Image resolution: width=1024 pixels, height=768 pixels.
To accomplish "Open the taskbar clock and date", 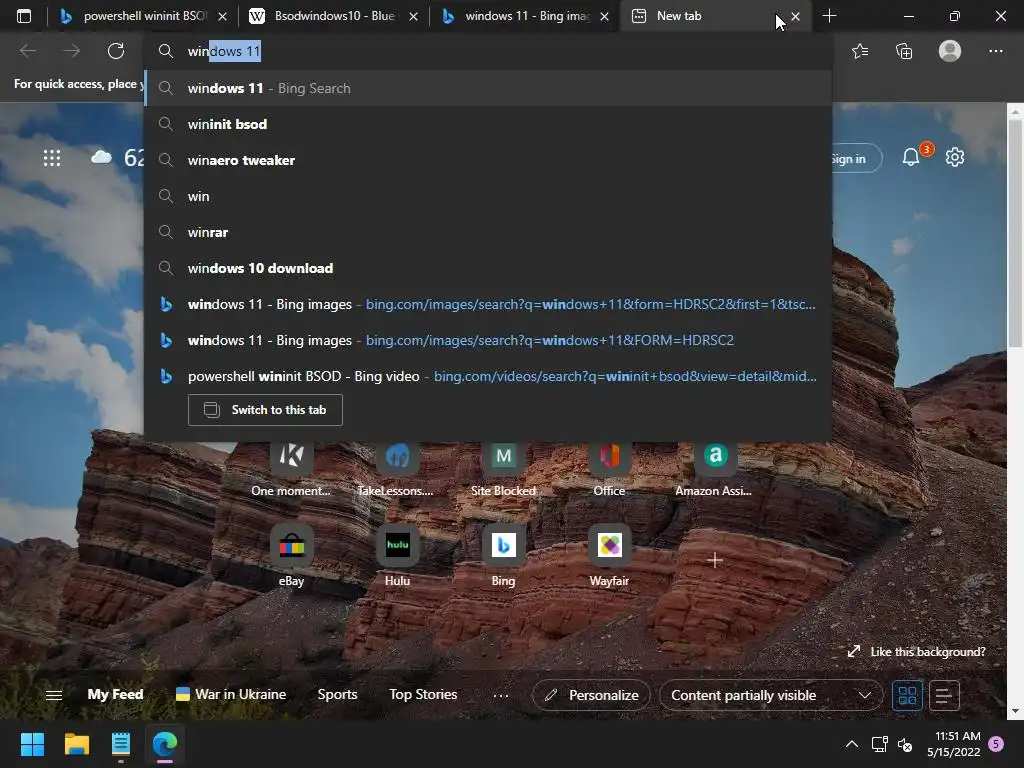I will 954,744.
